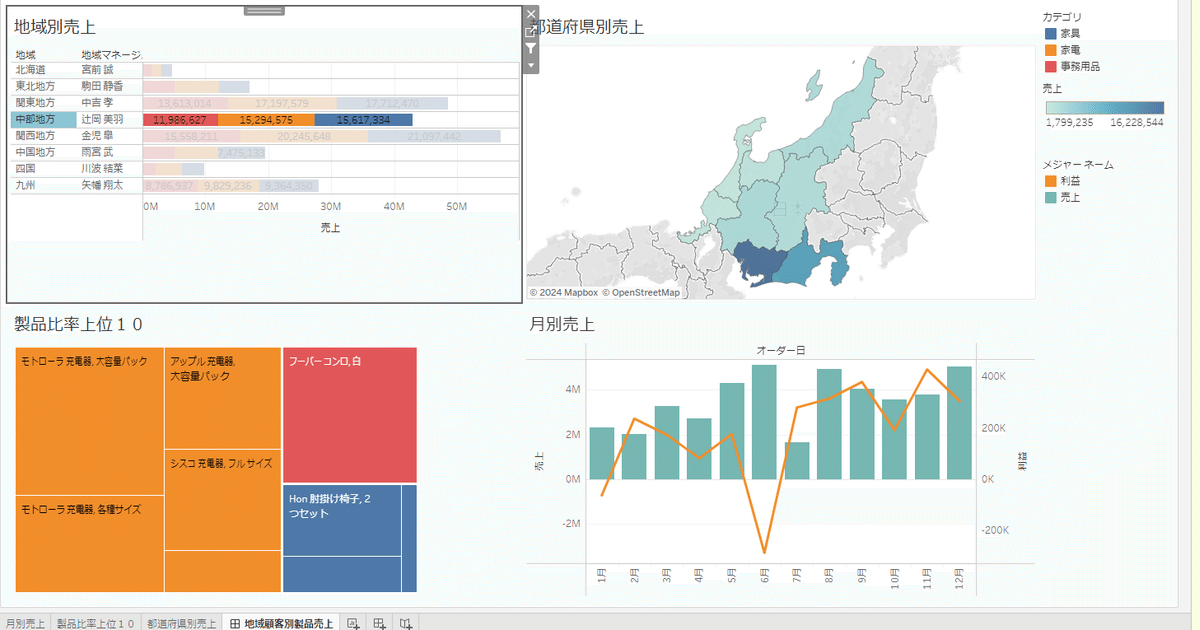The width and height of the screenshot is (1200, 630).
Task: Select 家具 blue legend swatch
Action: pyautogui.click(x=1050, y=33)
